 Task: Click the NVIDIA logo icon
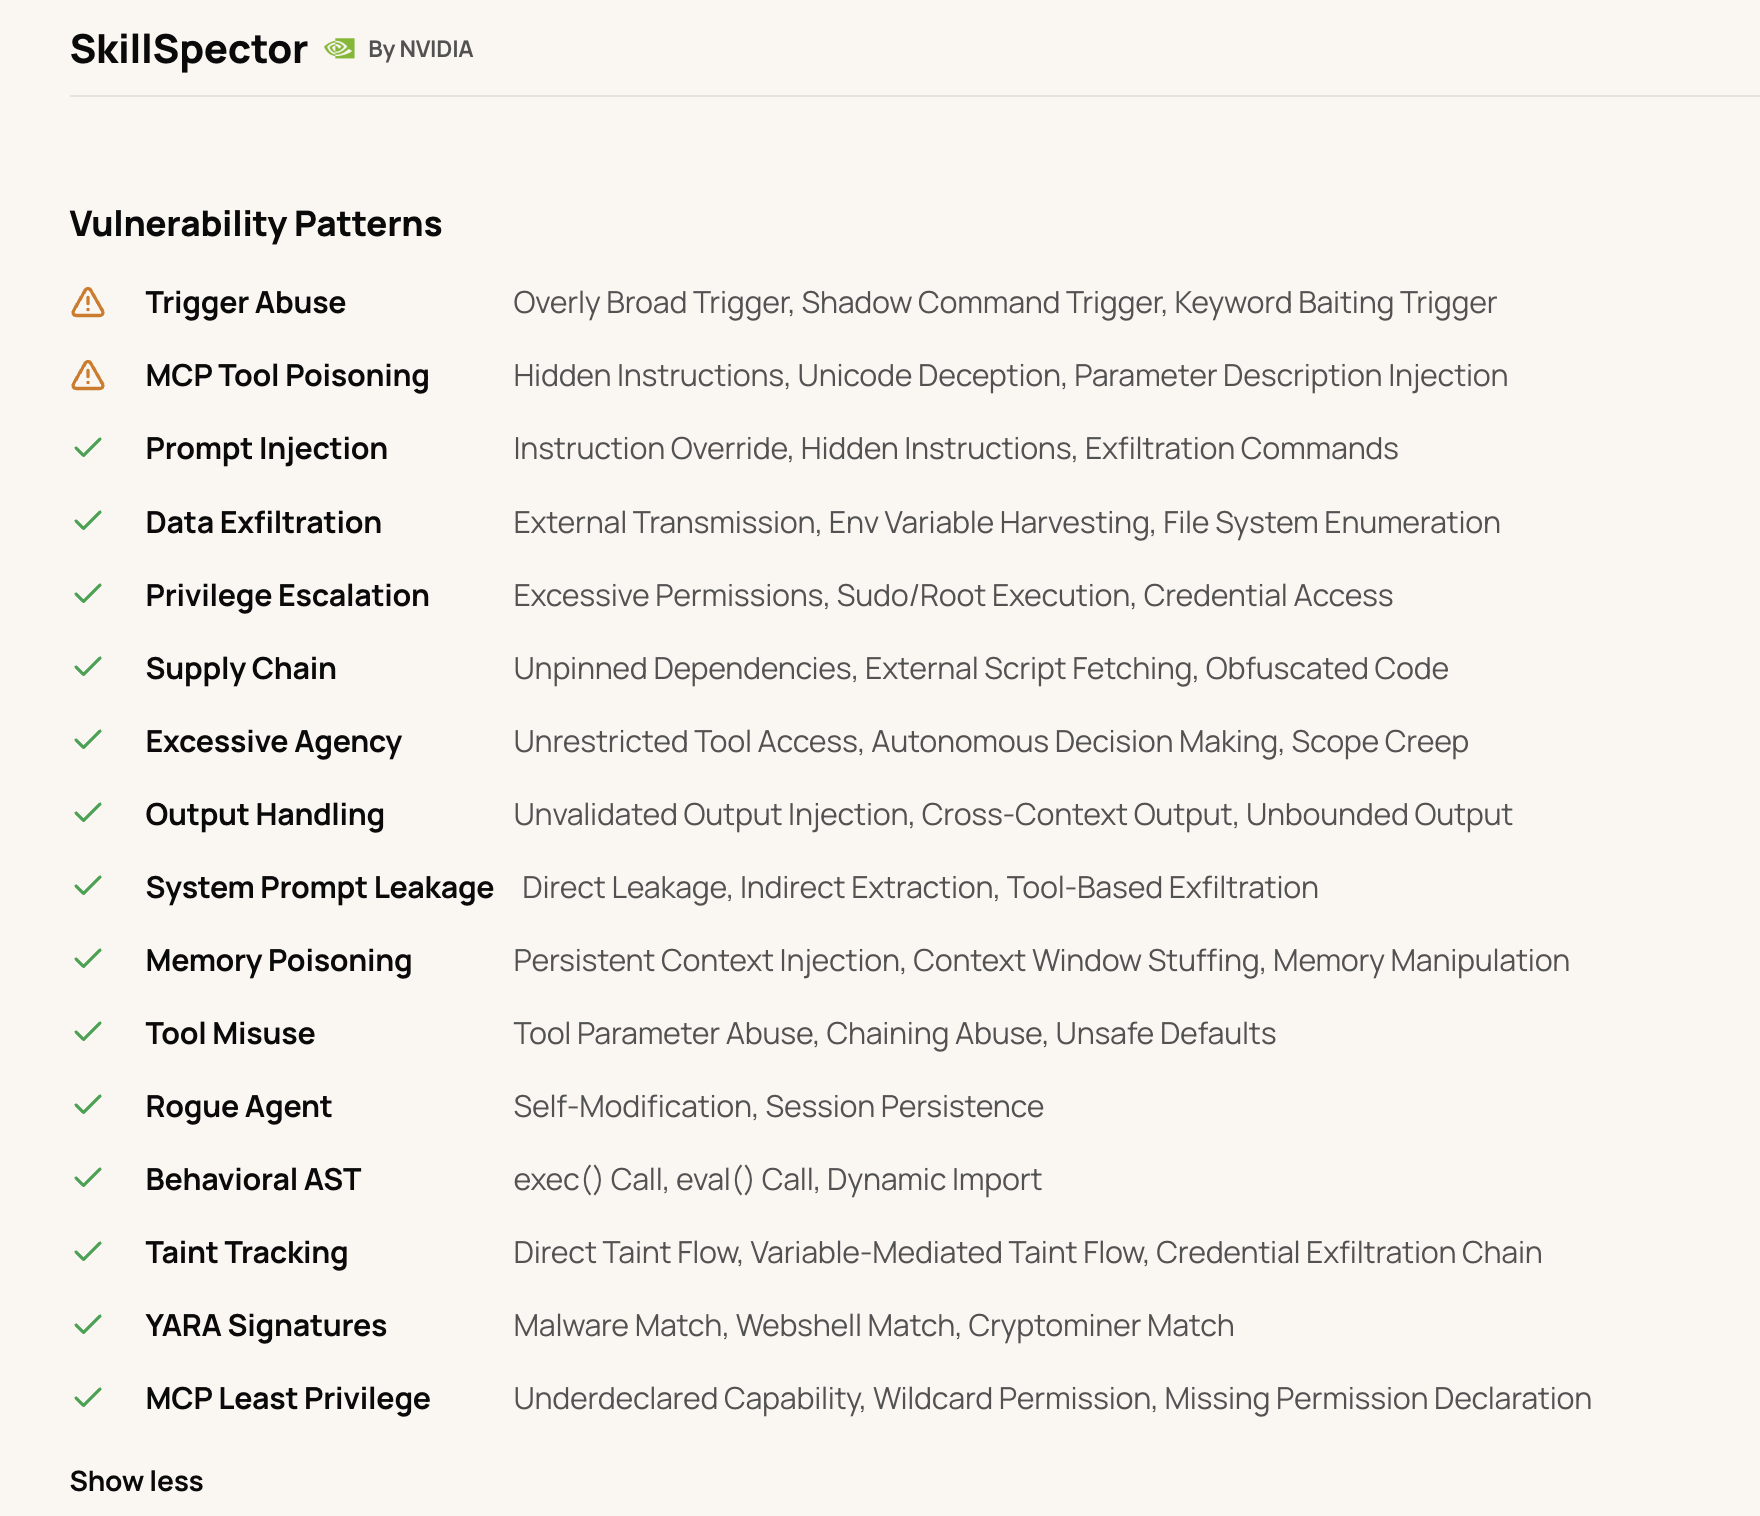pyautogui.click(x=340, y=49)
